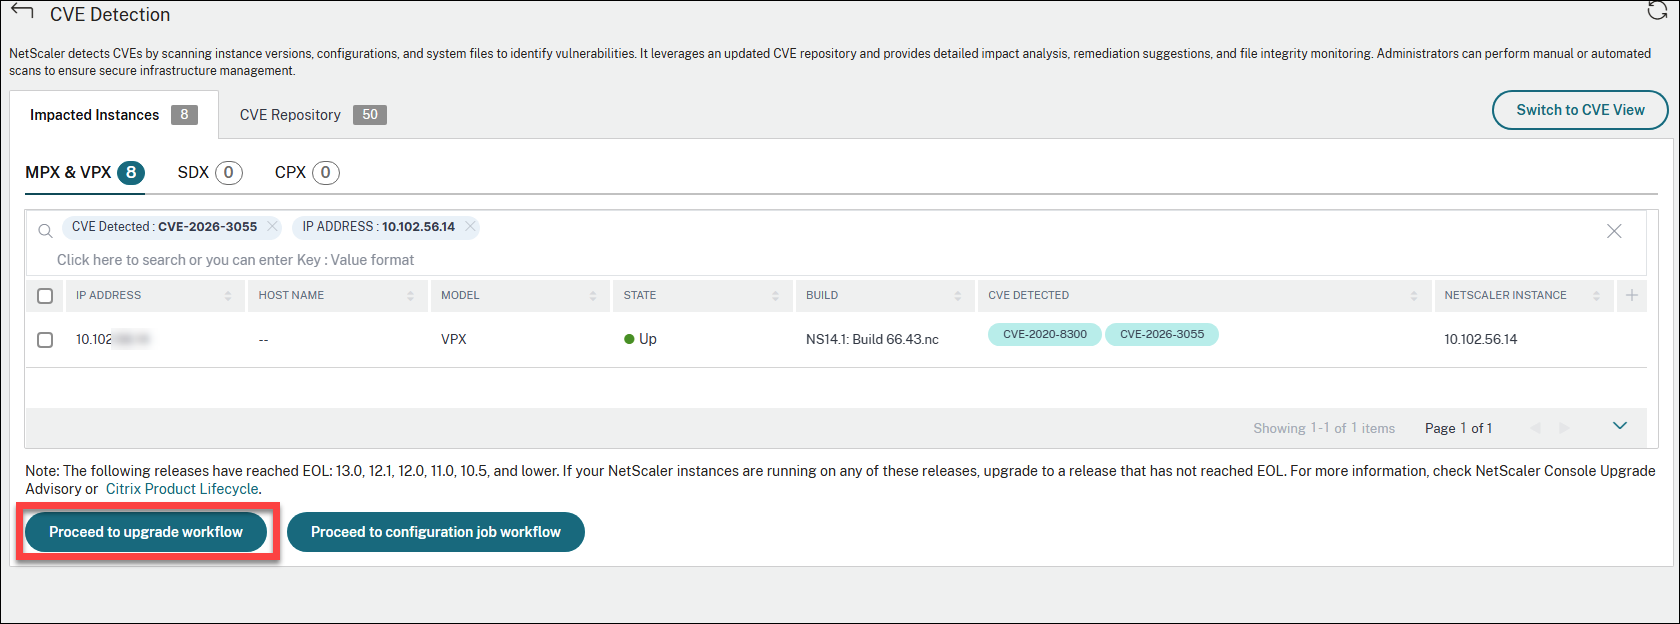The height and width of the screenshot is (624, 1680).
Task: Remove the IP ADDRESS: 10.102.56.14 filter
Action: (x=470, y=226)
